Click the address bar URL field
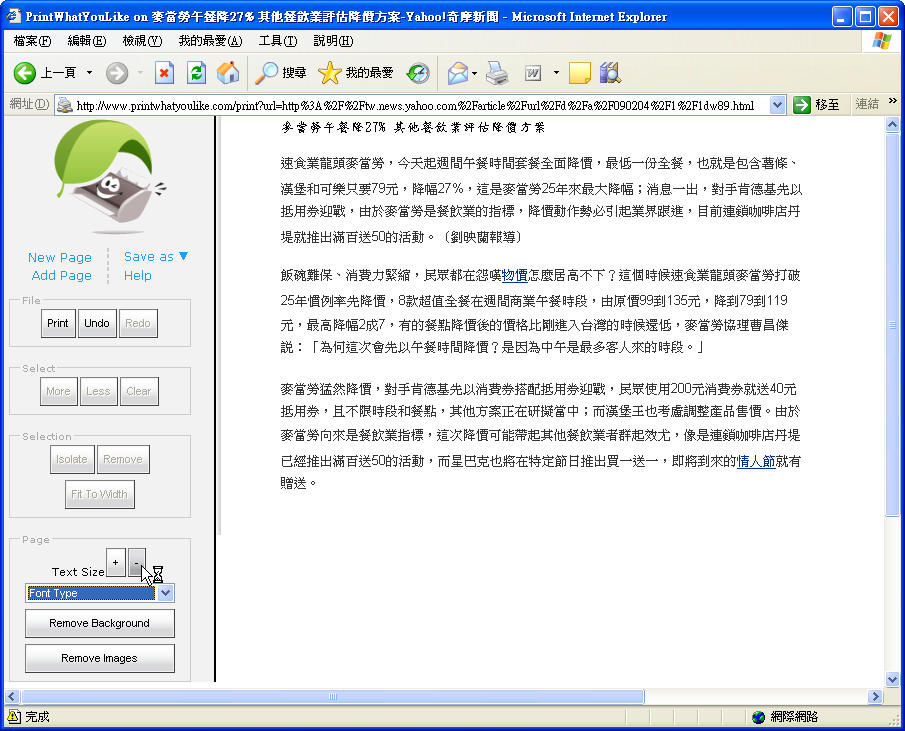The height and width of the screenshot is (731, 905). click(421, 105)
